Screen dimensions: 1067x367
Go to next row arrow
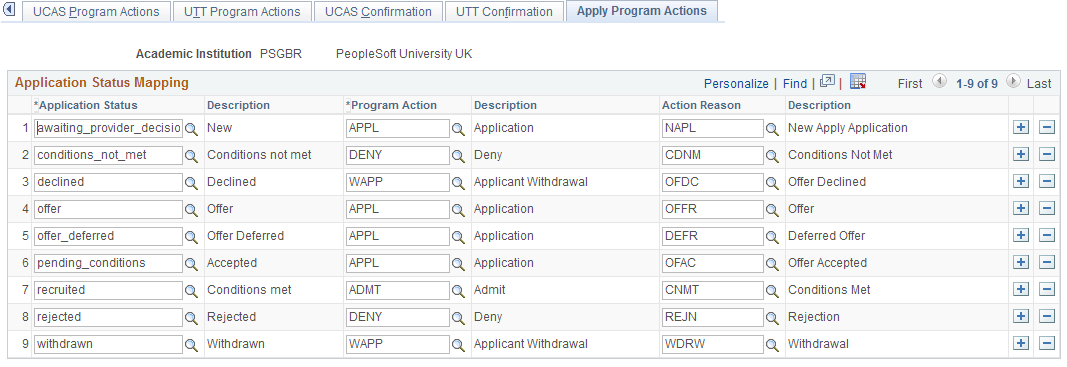(1013, 81)
